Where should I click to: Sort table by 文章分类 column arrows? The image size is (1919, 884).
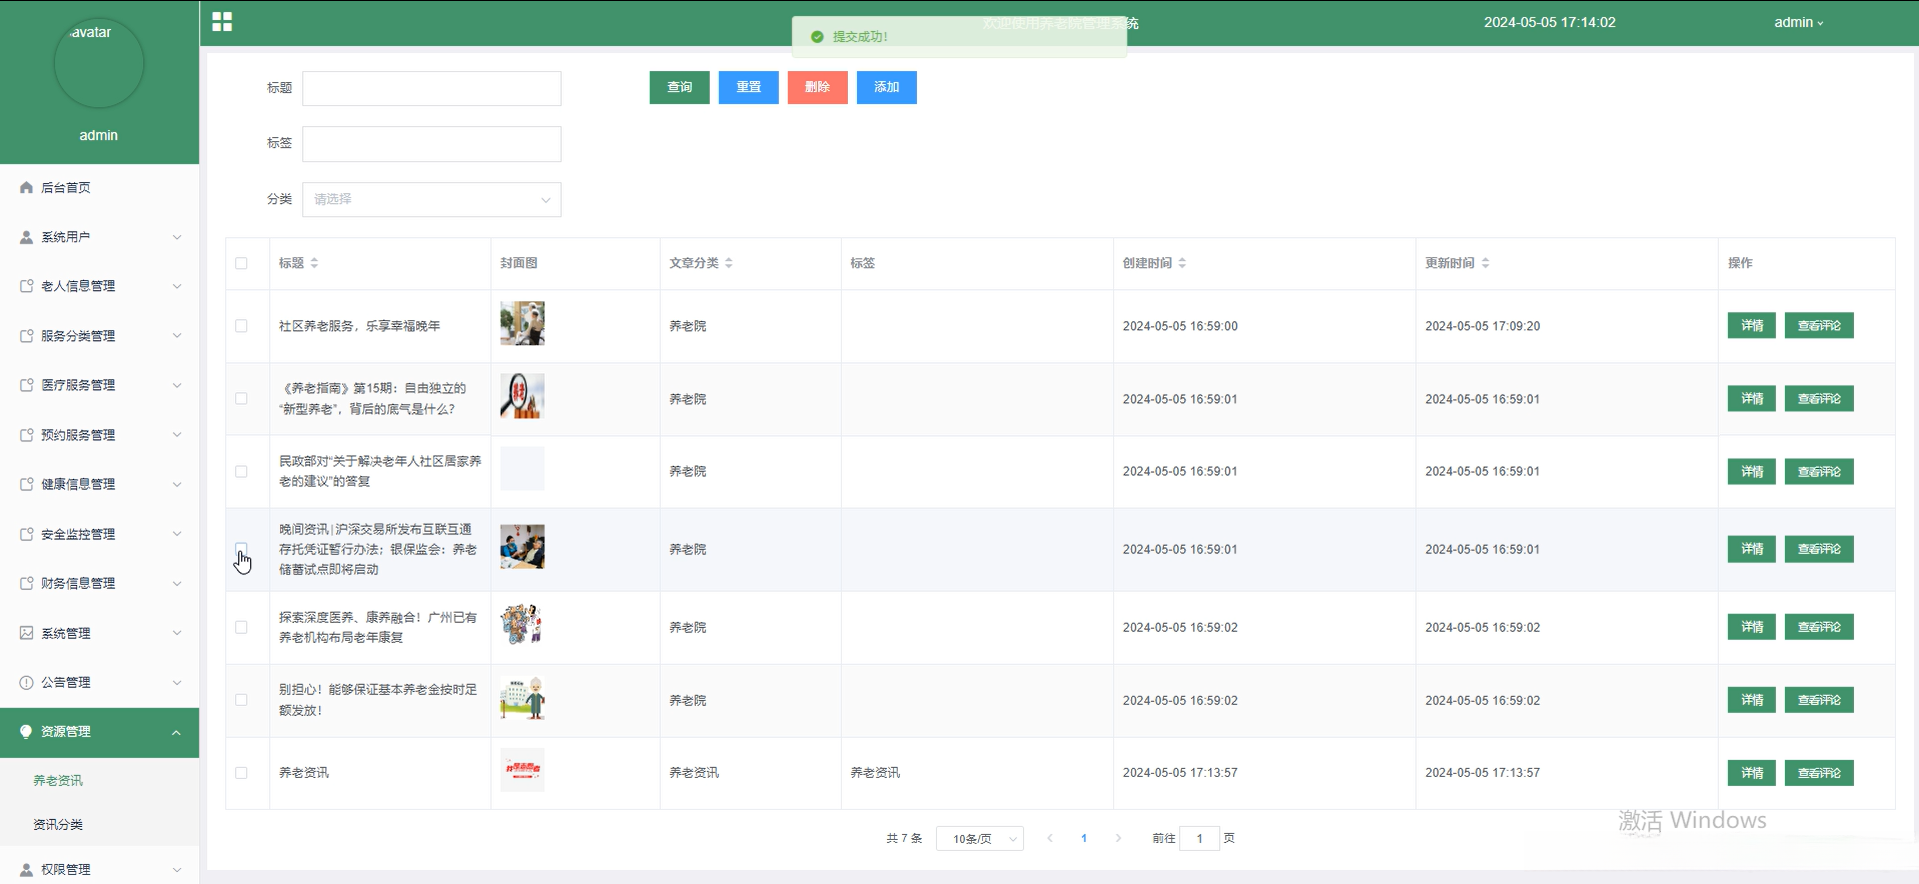pyautogui.click(x=729, y=263)
